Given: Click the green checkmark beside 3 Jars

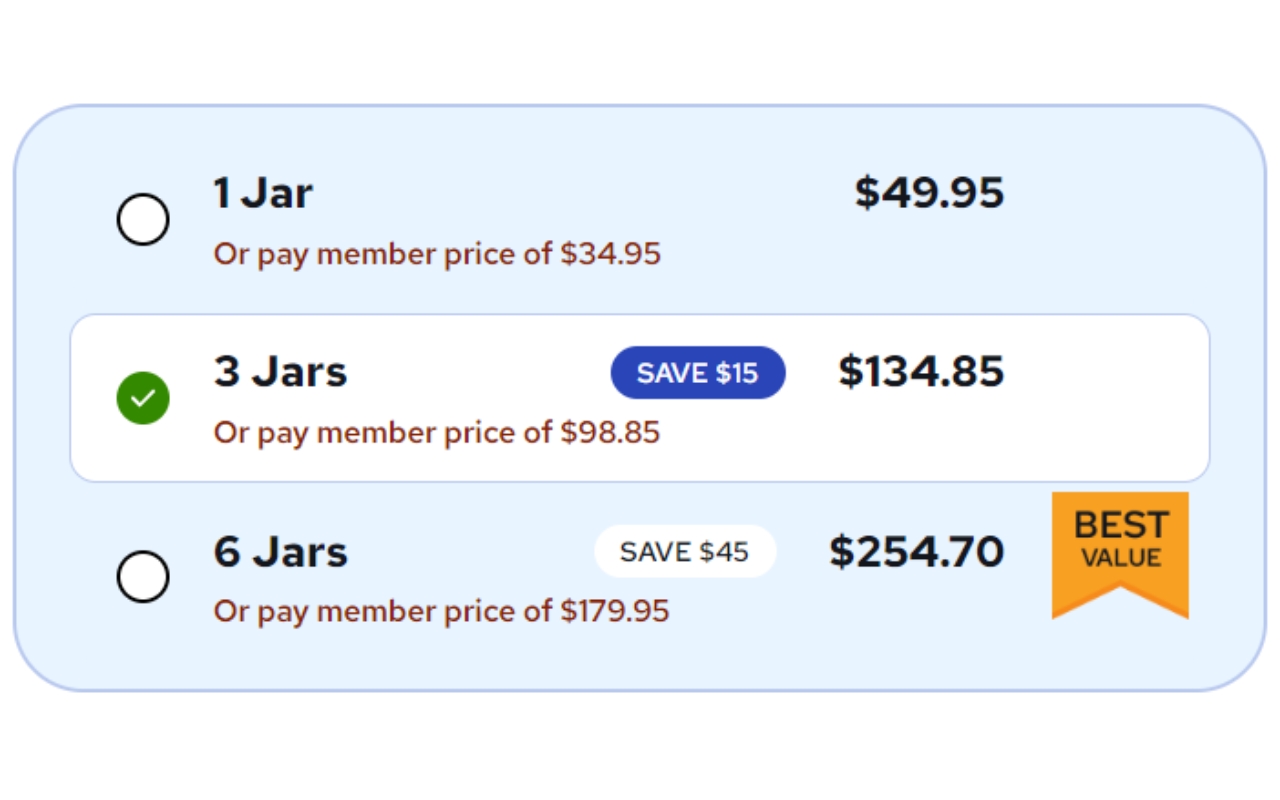Looking at the screenshot, I should [143, 398].
